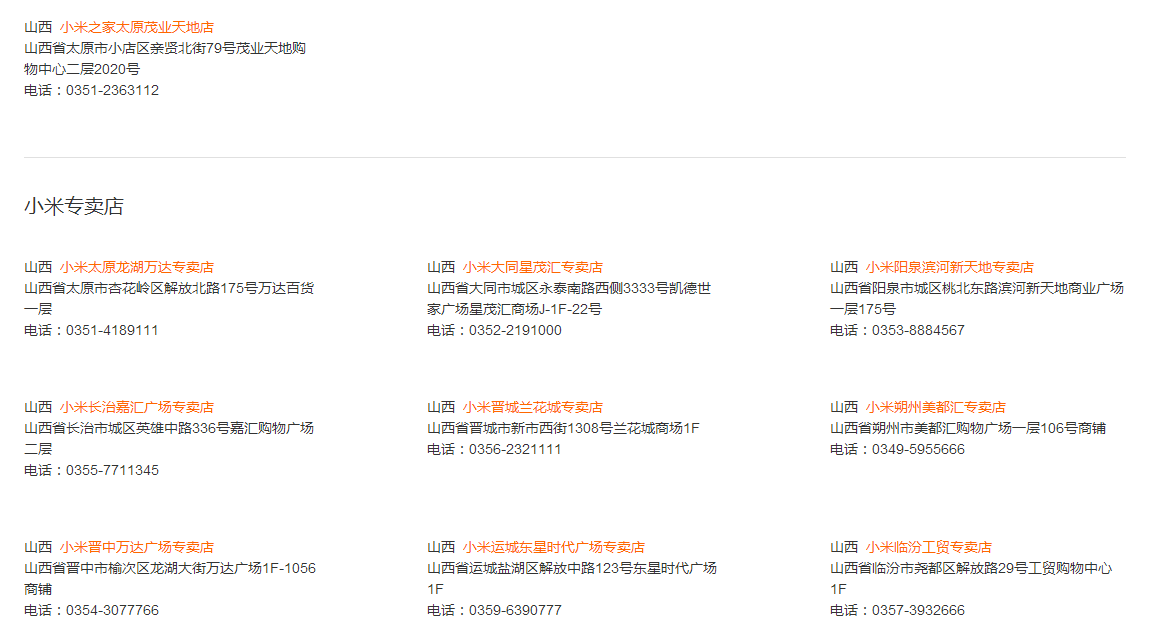1151x636 pixels.
Task: Click the phone number 0351-4189111
Action: point(112,330)
